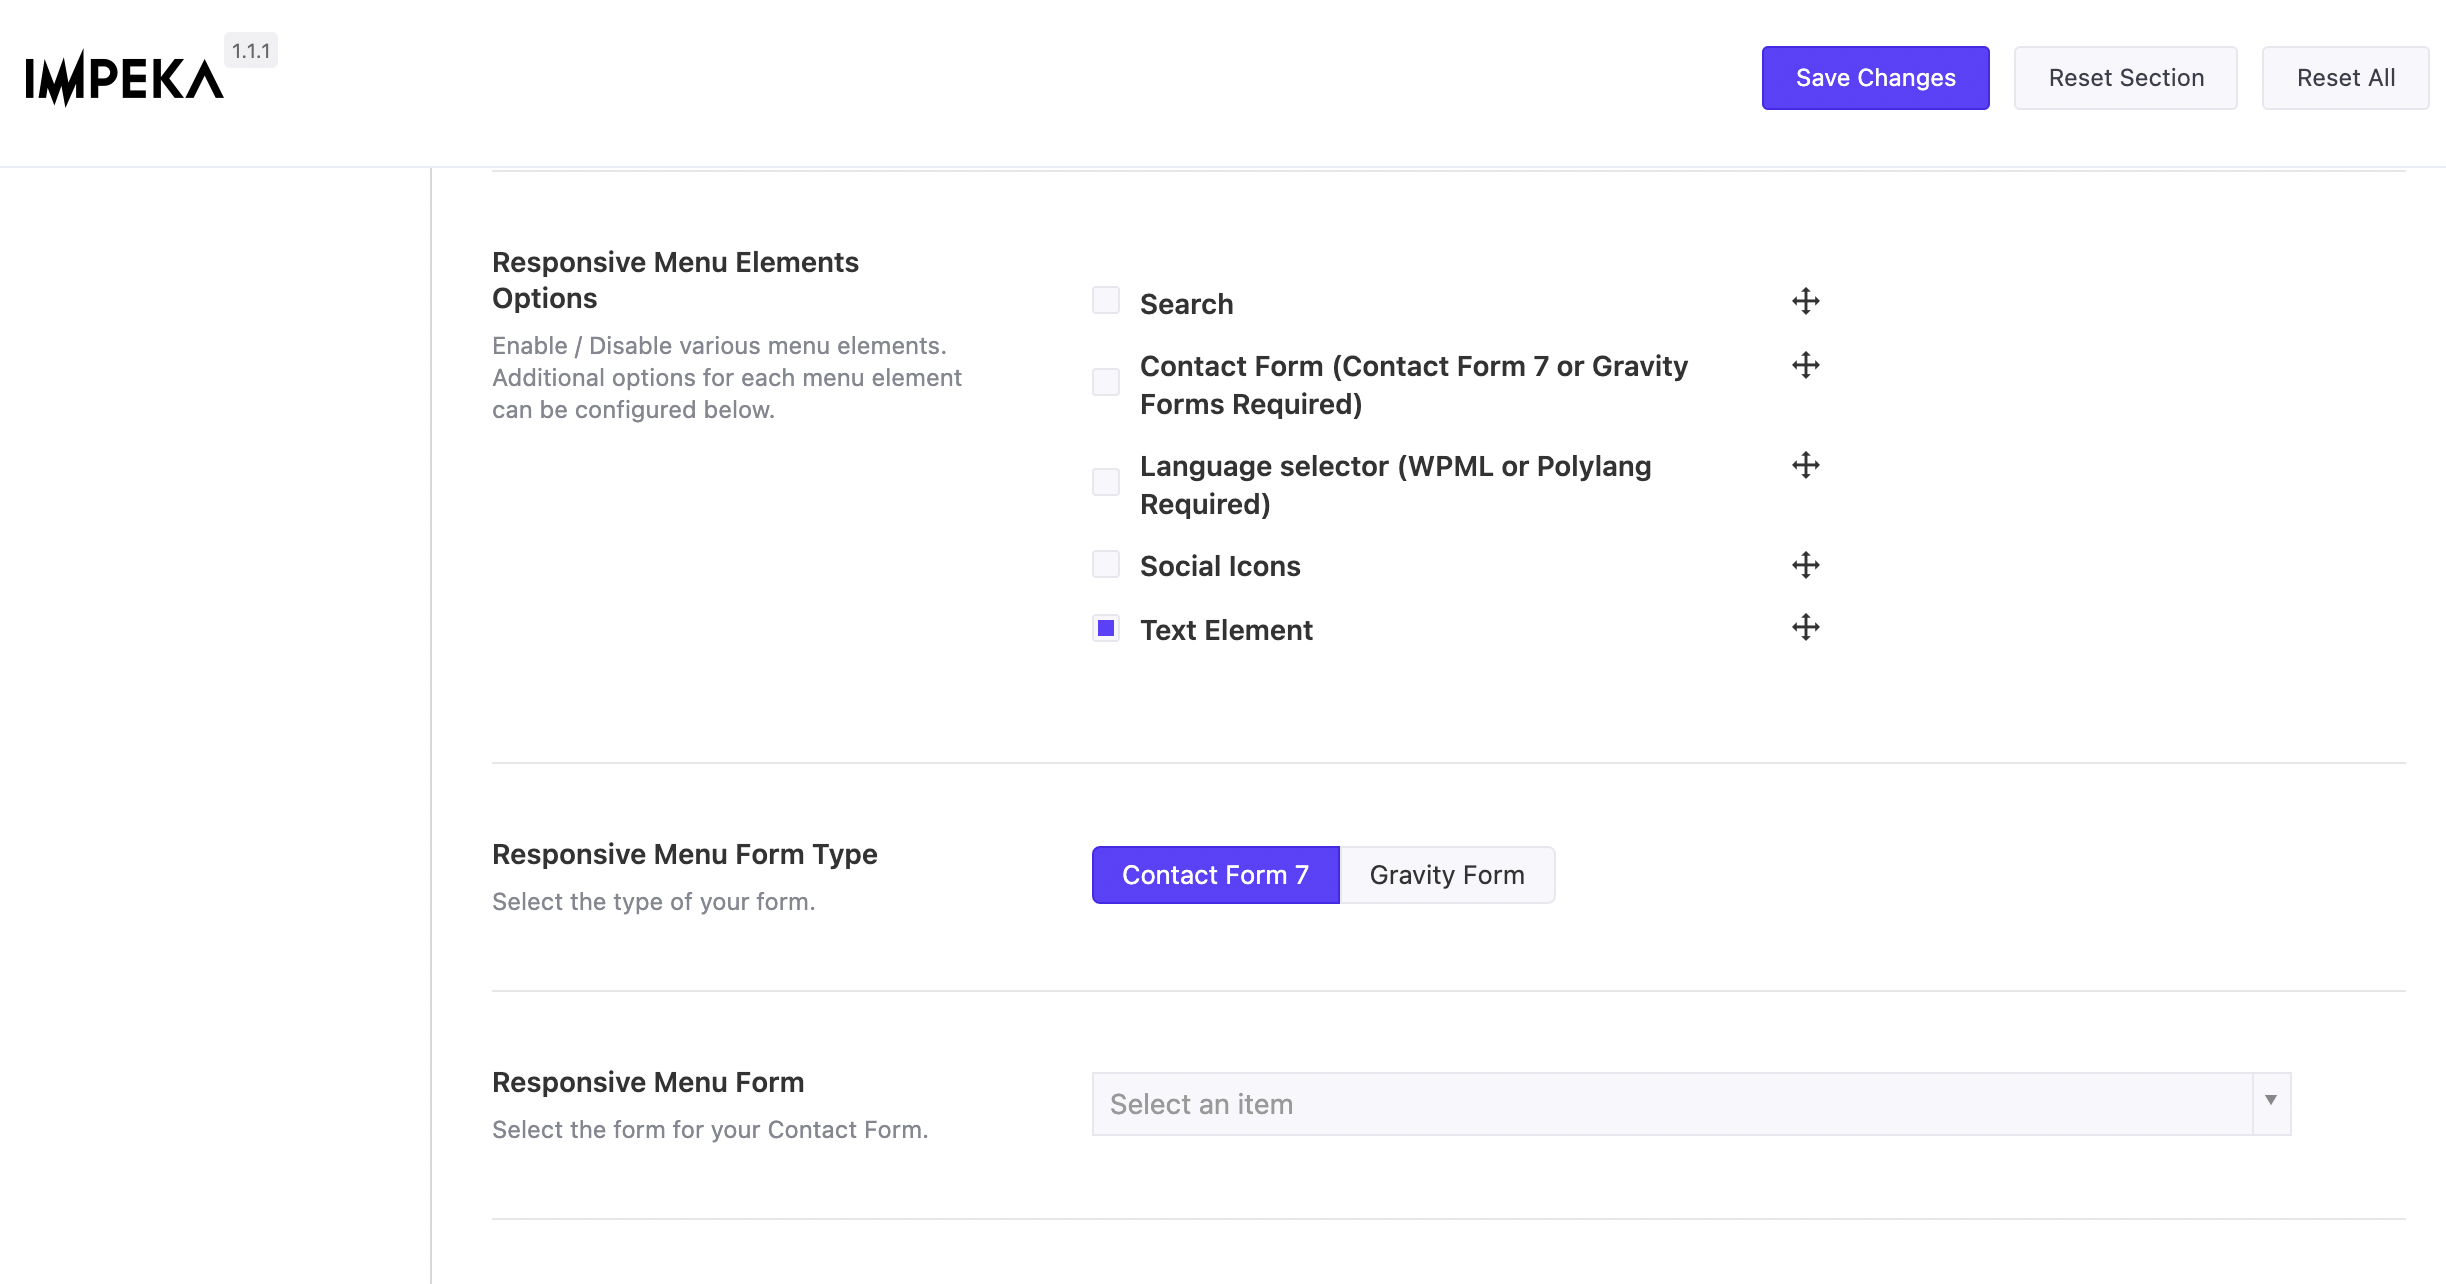Click drag handle for Contact Form element
Viewport: 2446px width, 1284px height.
[x=1805, y=365]
